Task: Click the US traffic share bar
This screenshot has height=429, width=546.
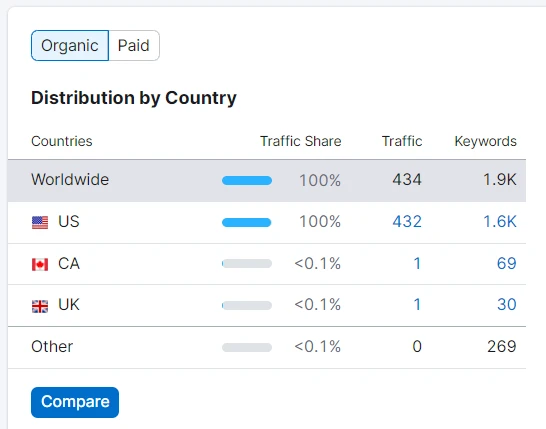Action: (247, 222)
